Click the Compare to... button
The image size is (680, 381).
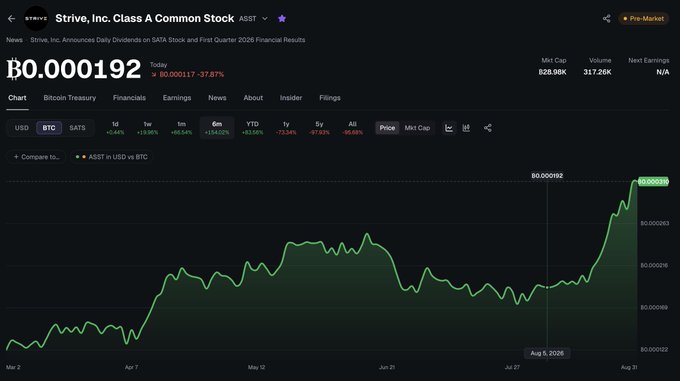click(x=36, y=157)
